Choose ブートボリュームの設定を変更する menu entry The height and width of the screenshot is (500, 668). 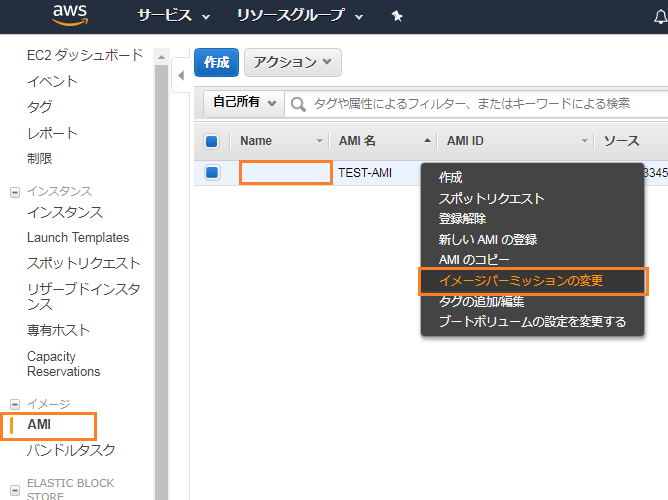click(533, 322)
